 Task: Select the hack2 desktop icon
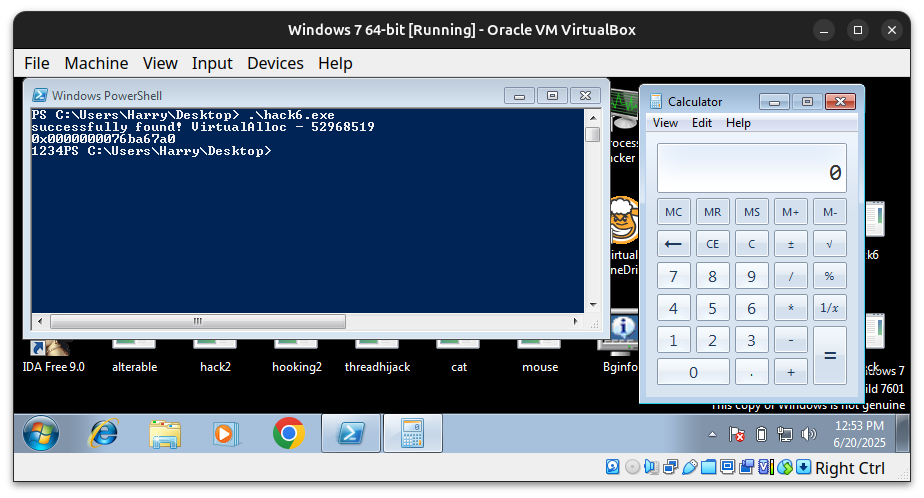tap(215, 358)
